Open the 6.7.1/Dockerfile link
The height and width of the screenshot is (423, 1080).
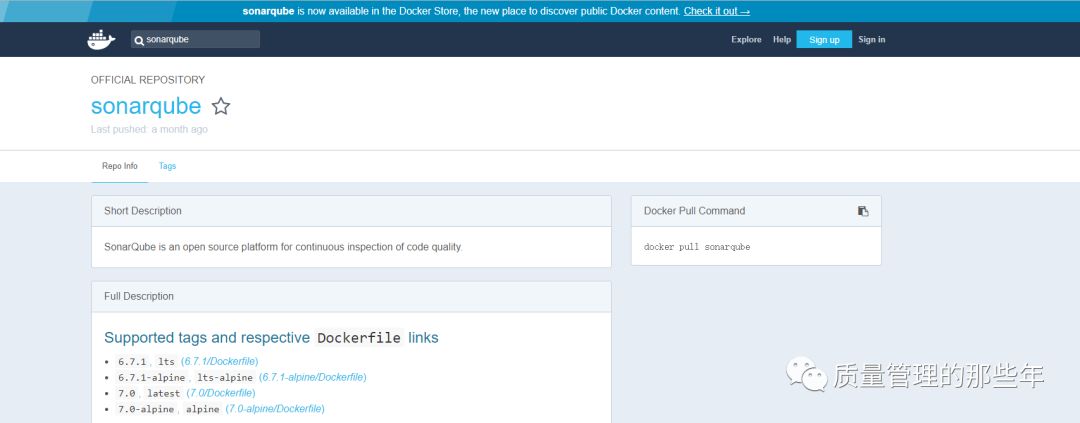coord(220,361)
